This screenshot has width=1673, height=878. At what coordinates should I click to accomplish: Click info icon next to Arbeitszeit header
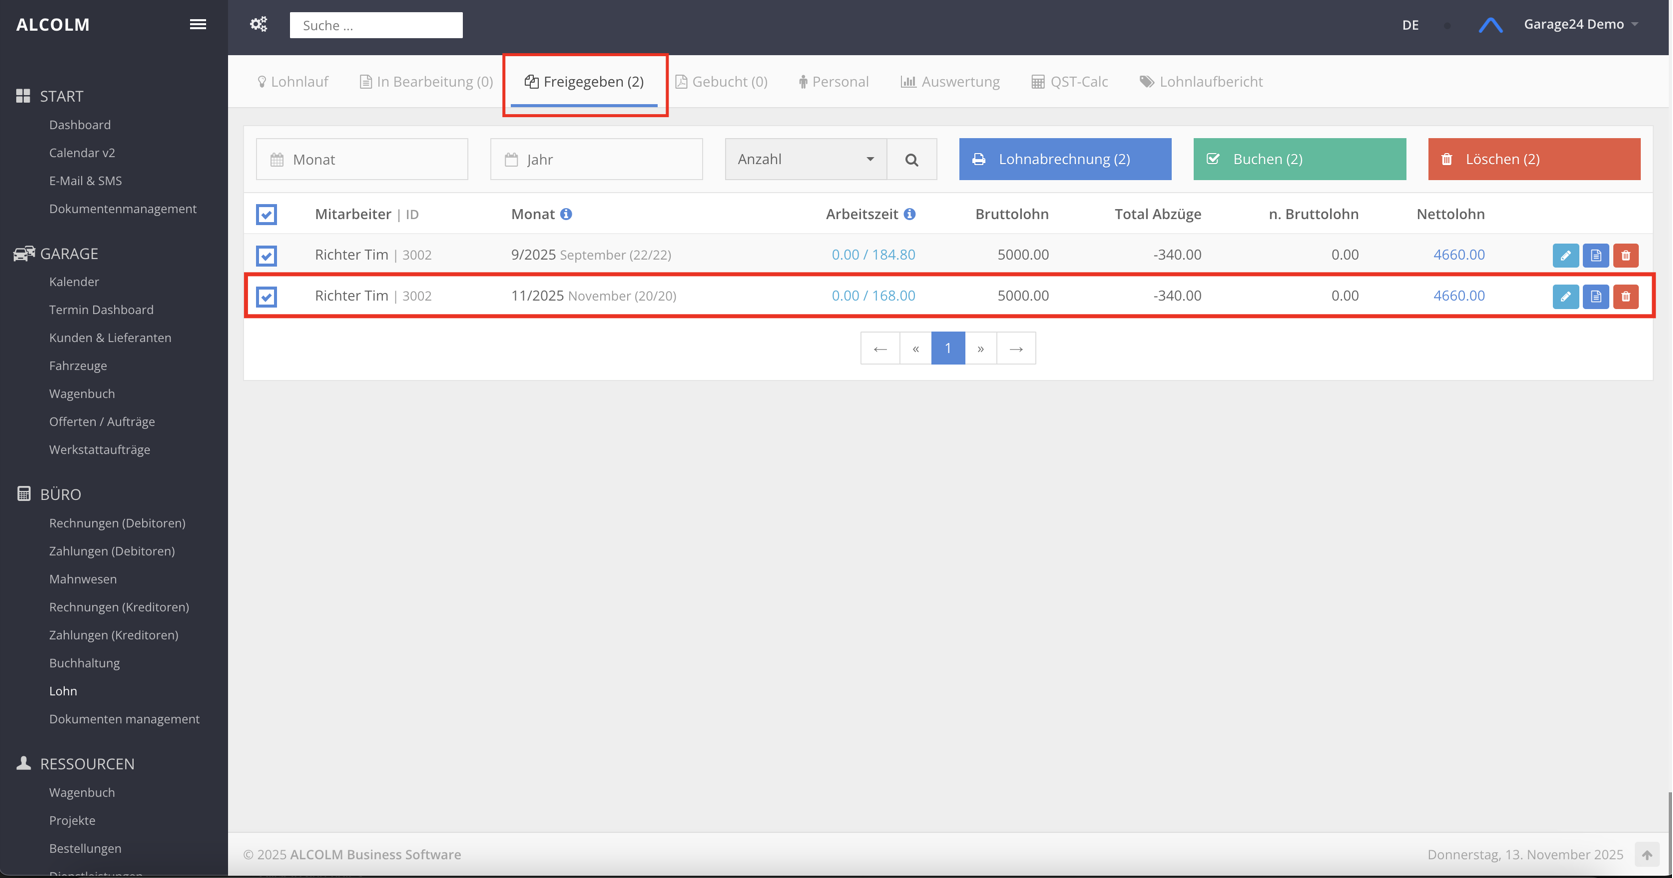point(909,214)
